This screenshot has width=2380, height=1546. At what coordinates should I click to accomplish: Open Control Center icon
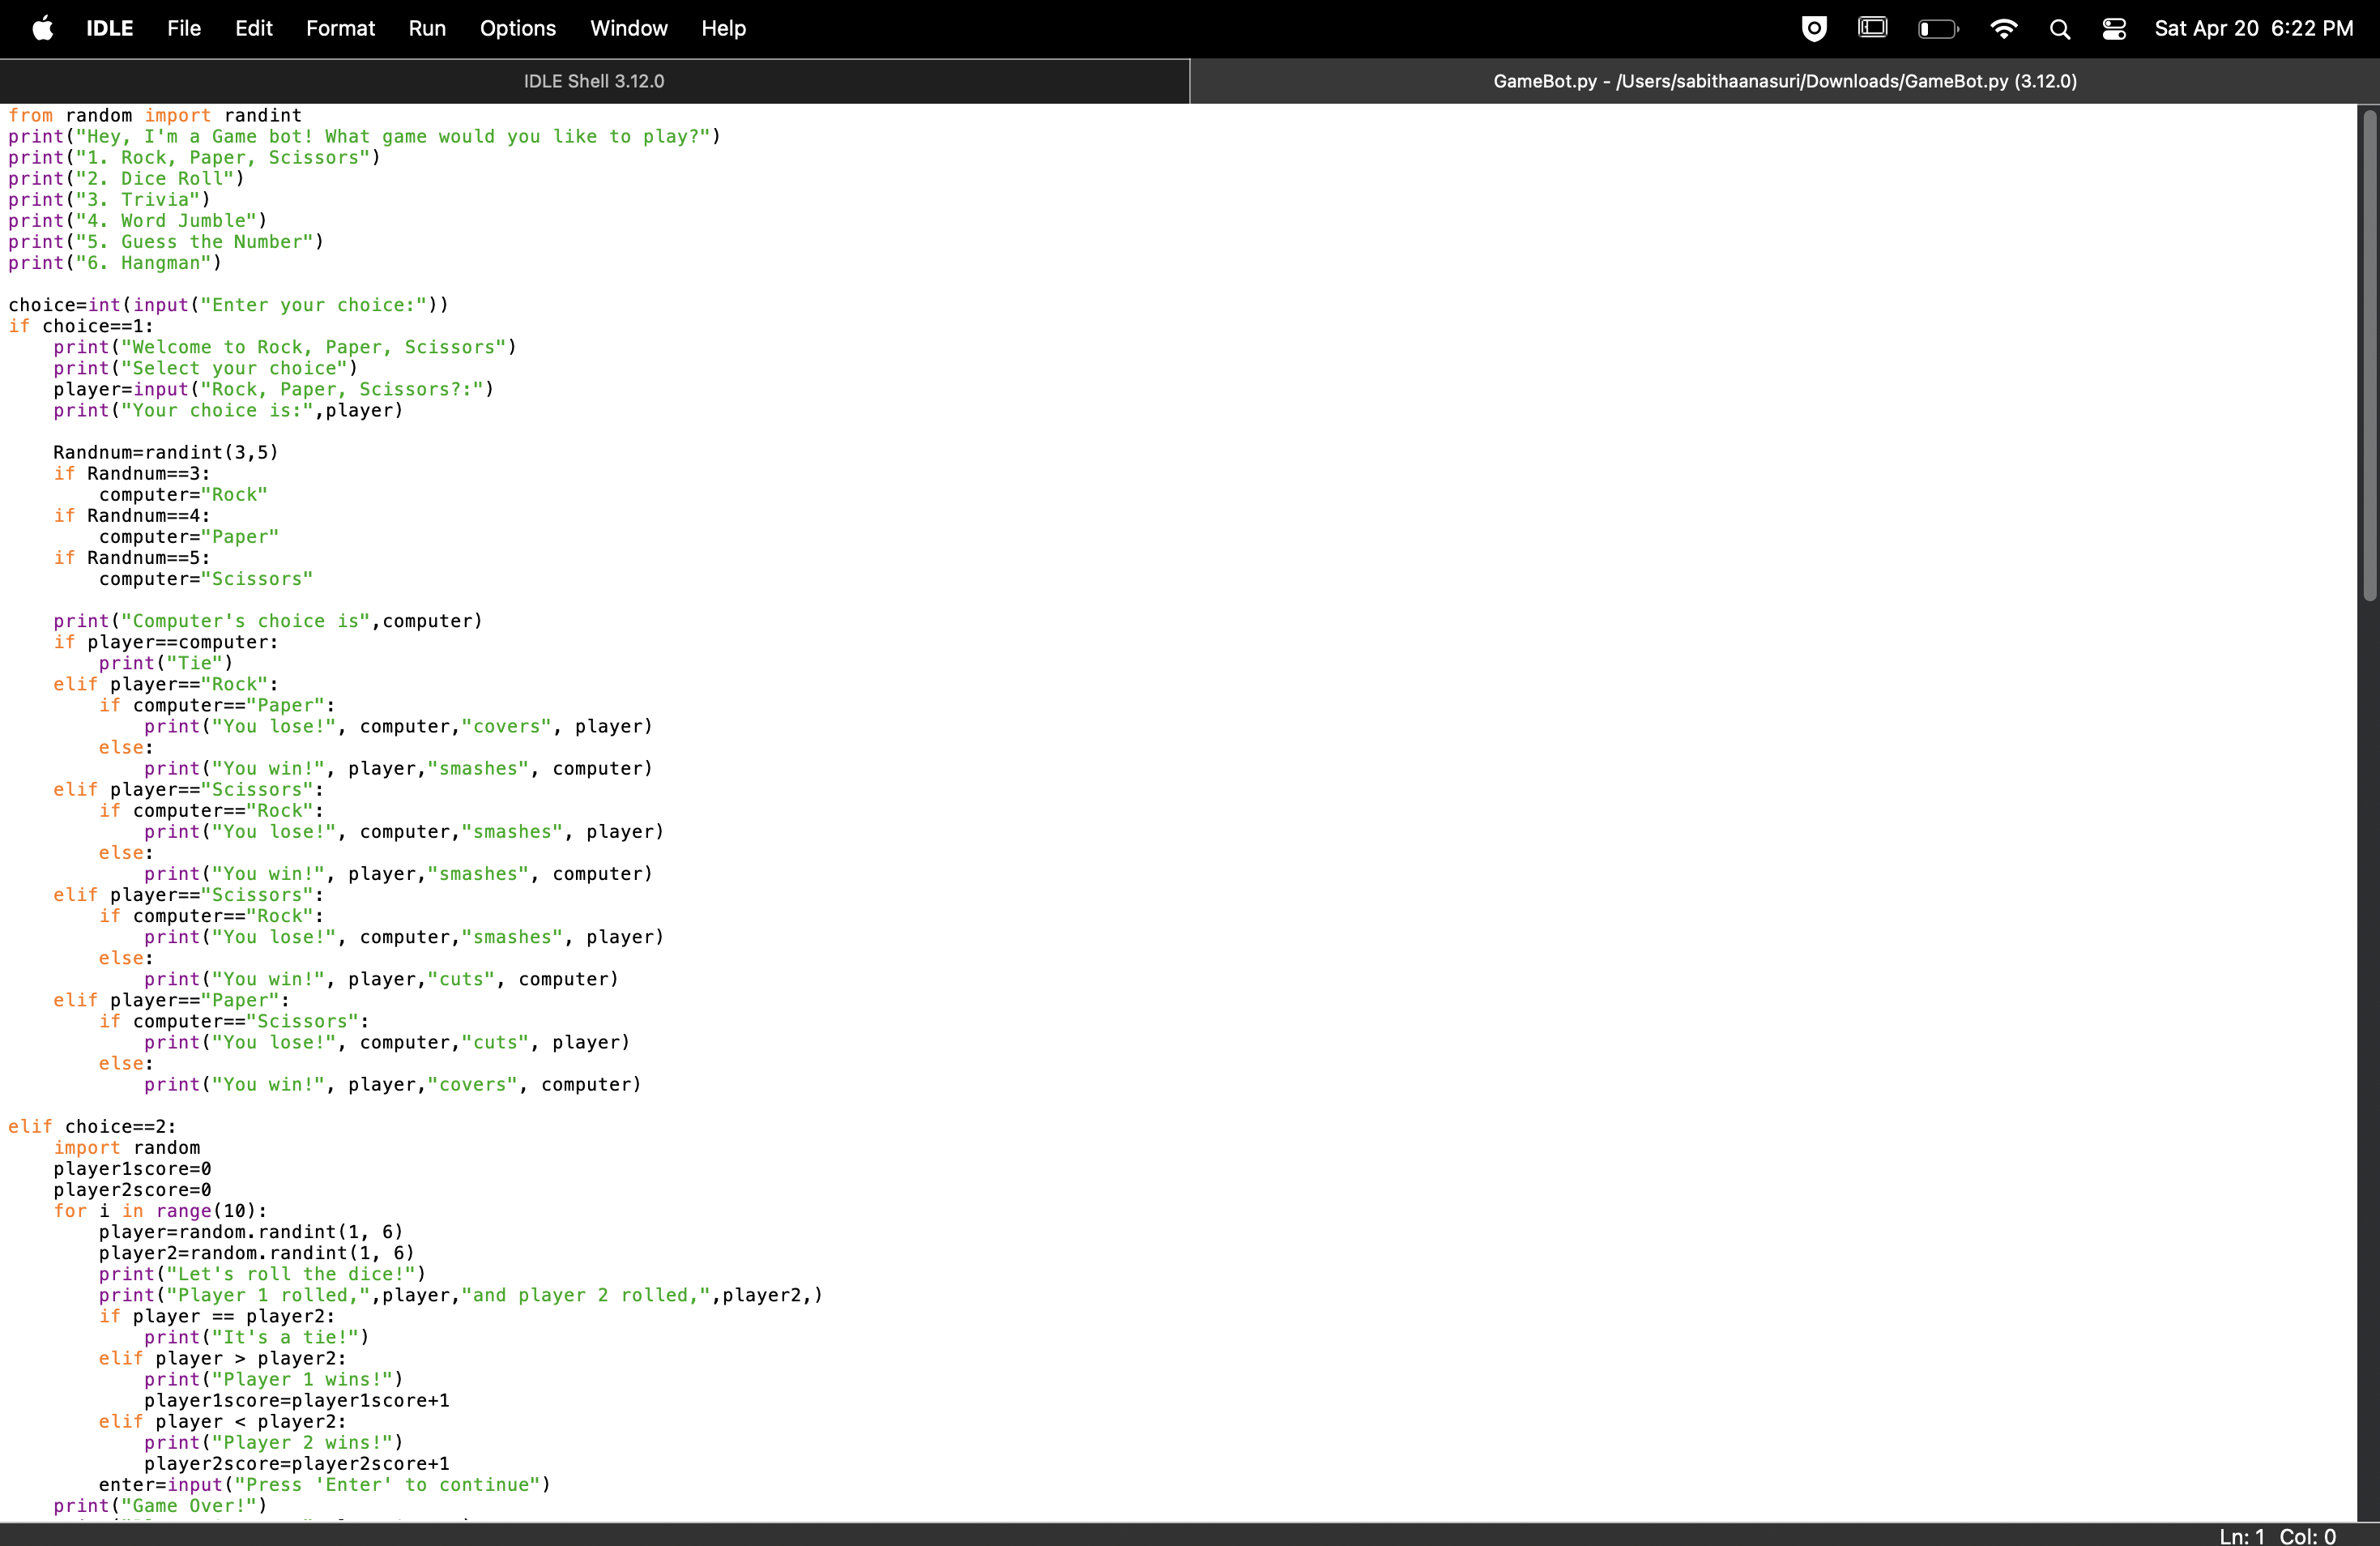(2114, 29)
